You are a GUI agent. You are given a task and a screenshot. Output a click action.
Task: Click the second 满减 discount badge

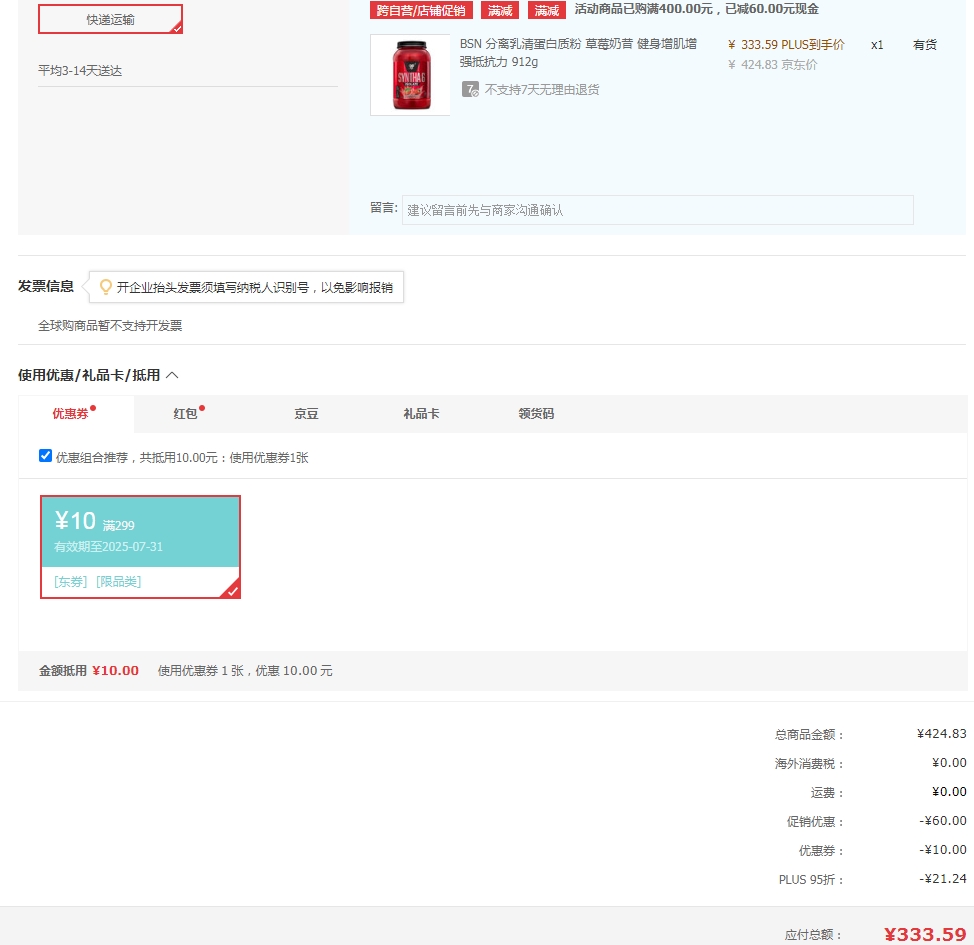pyautogui.click(x=547, y=10)
